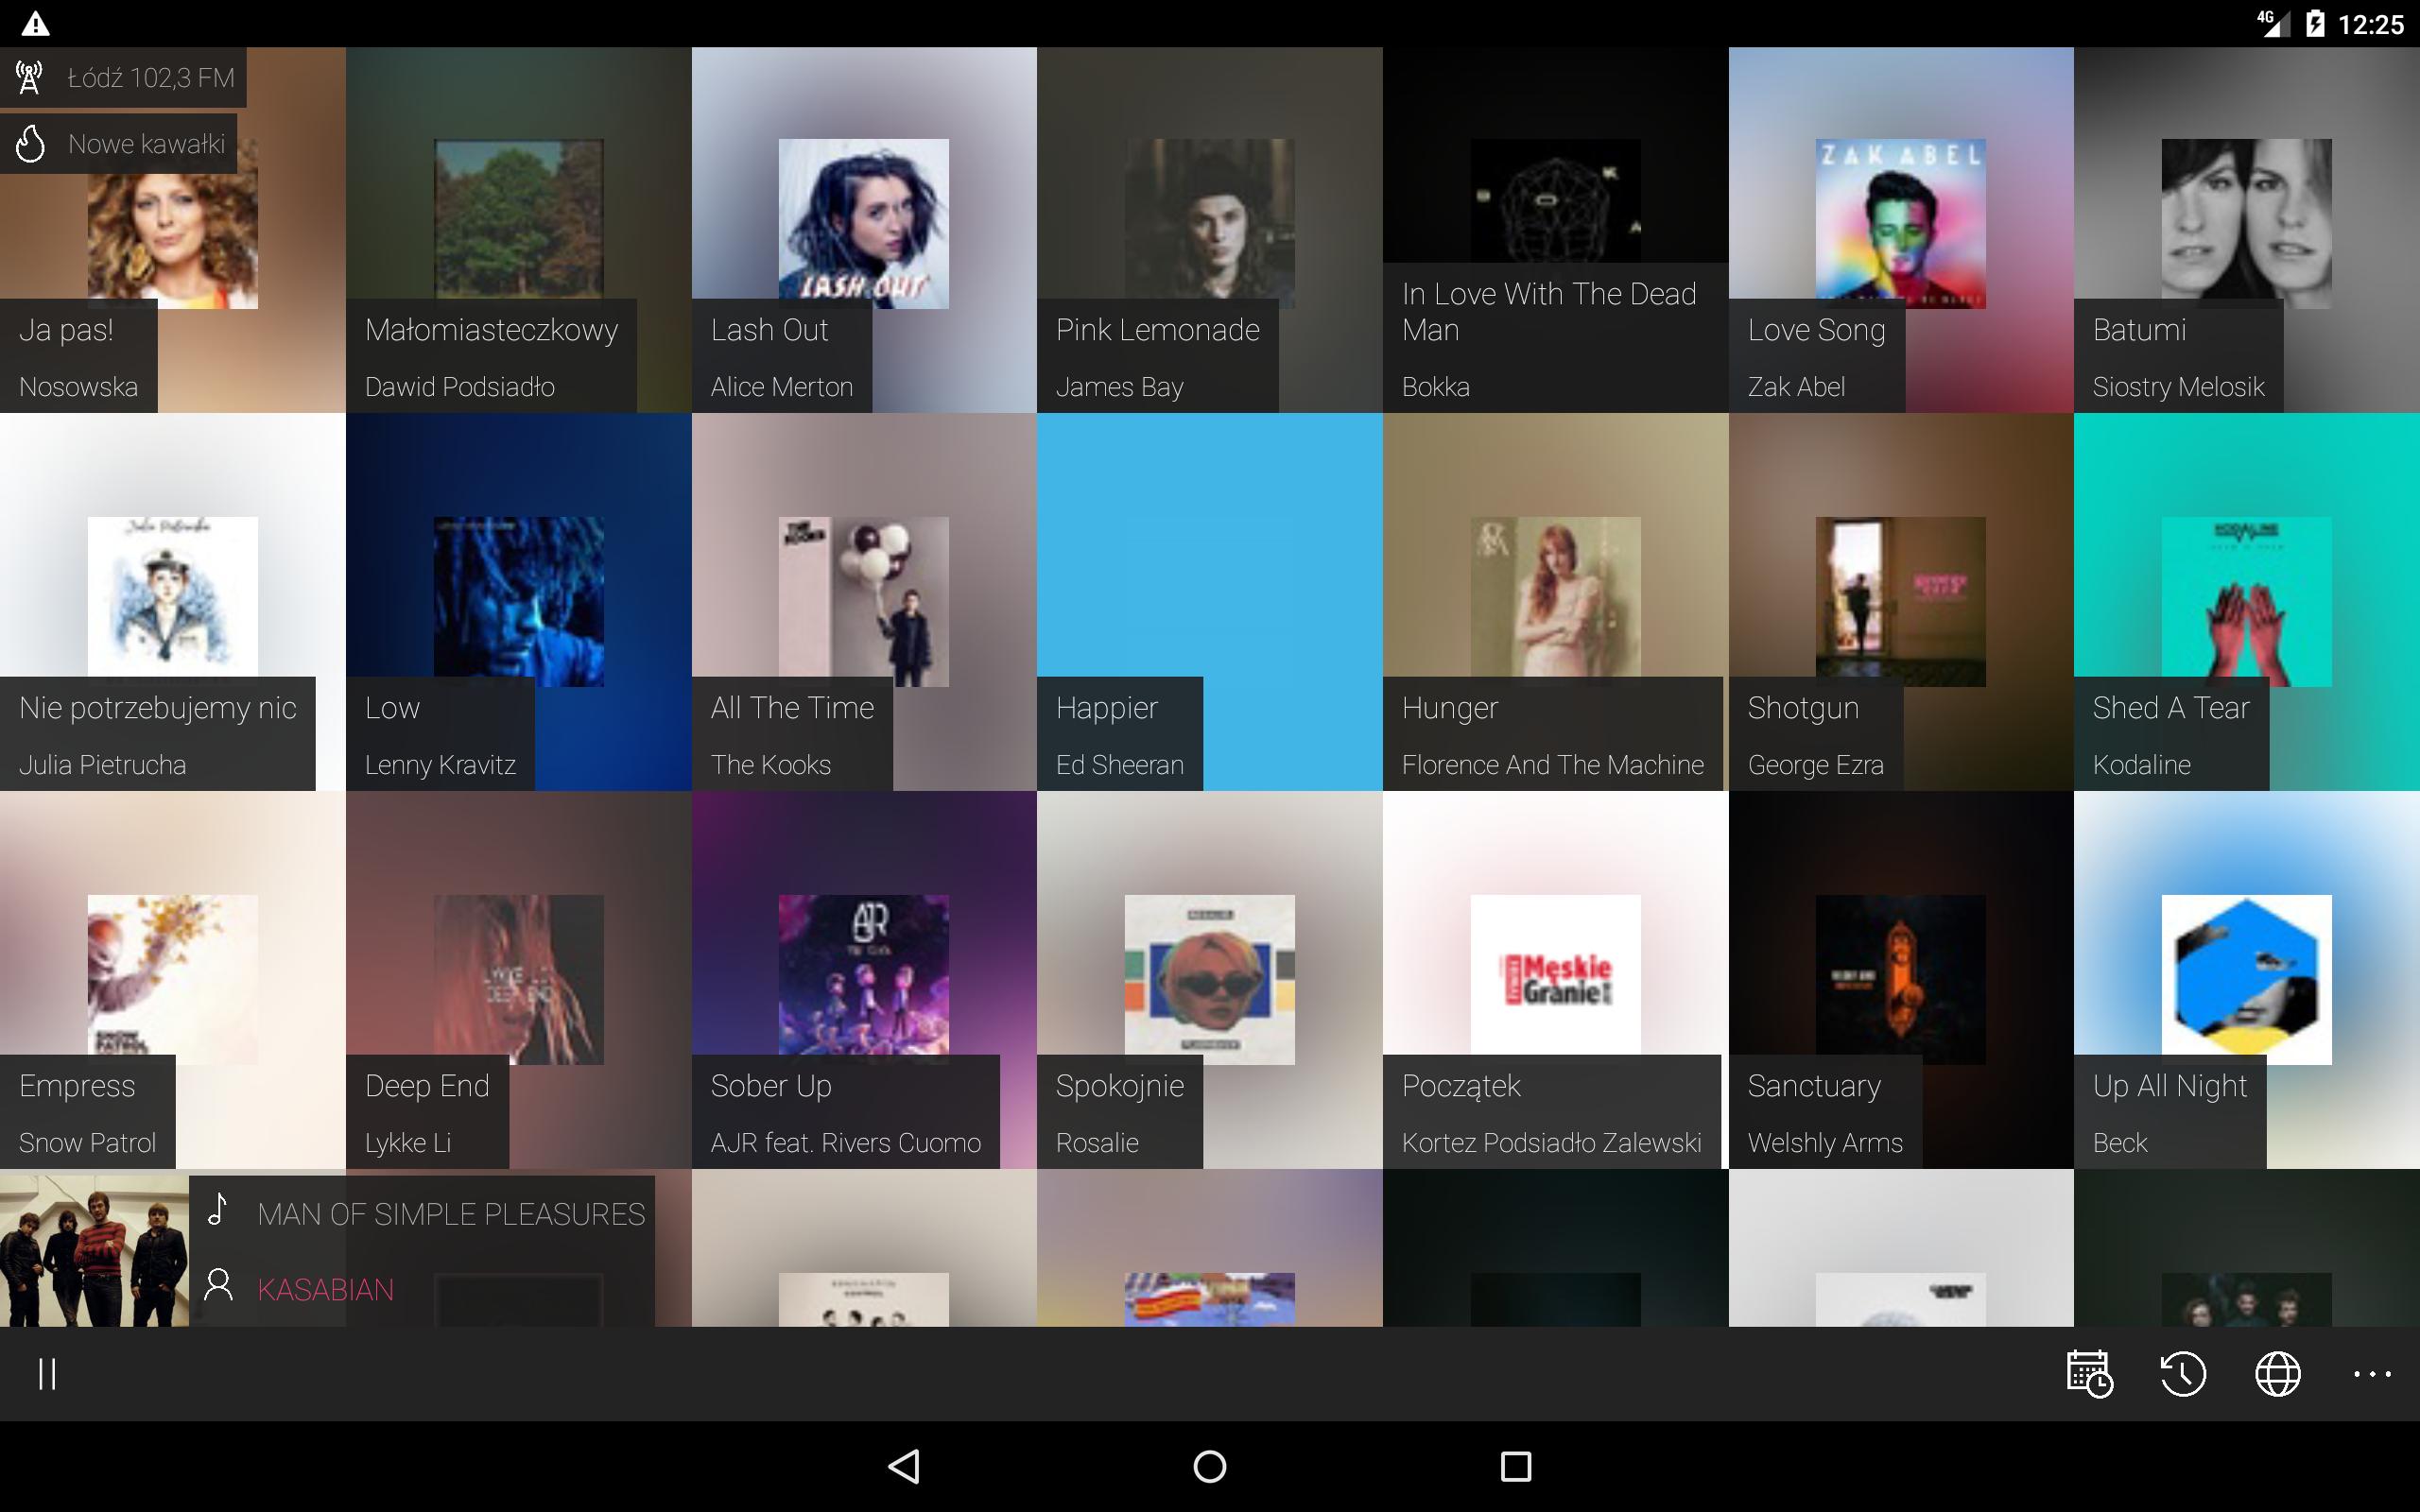
Task: Choose Up All Night by Beck
Action: 2247,980
